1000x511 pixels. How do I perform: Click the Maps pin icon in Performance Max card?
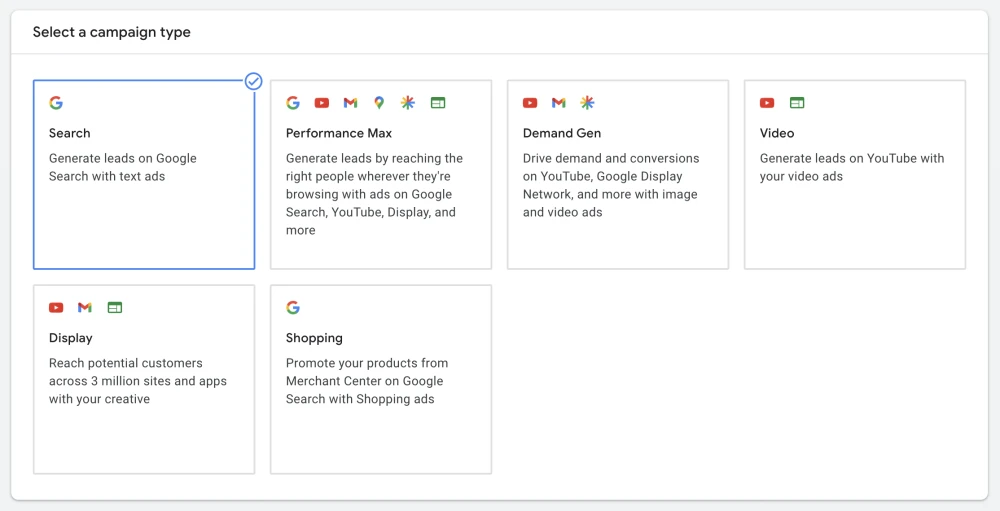pyautogui.click(x=379, y=103)
